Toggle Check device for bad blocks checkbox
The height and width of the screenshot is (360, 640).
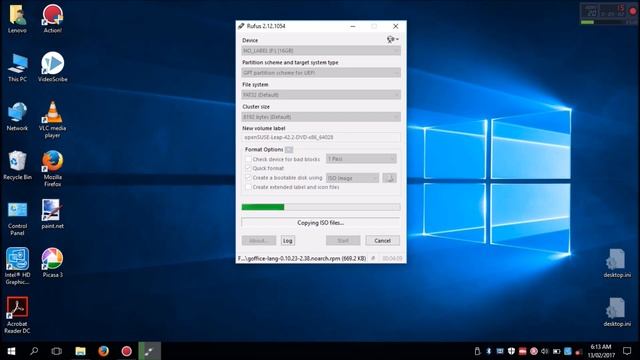248,159
